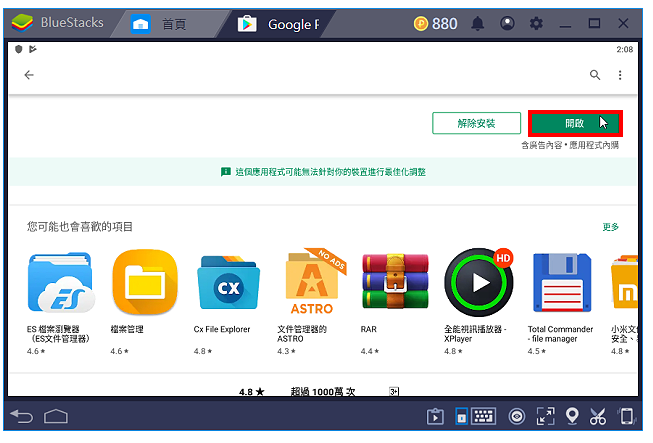
Task: Open ES File Explorer app icon
Action: (x=61, y=282)
